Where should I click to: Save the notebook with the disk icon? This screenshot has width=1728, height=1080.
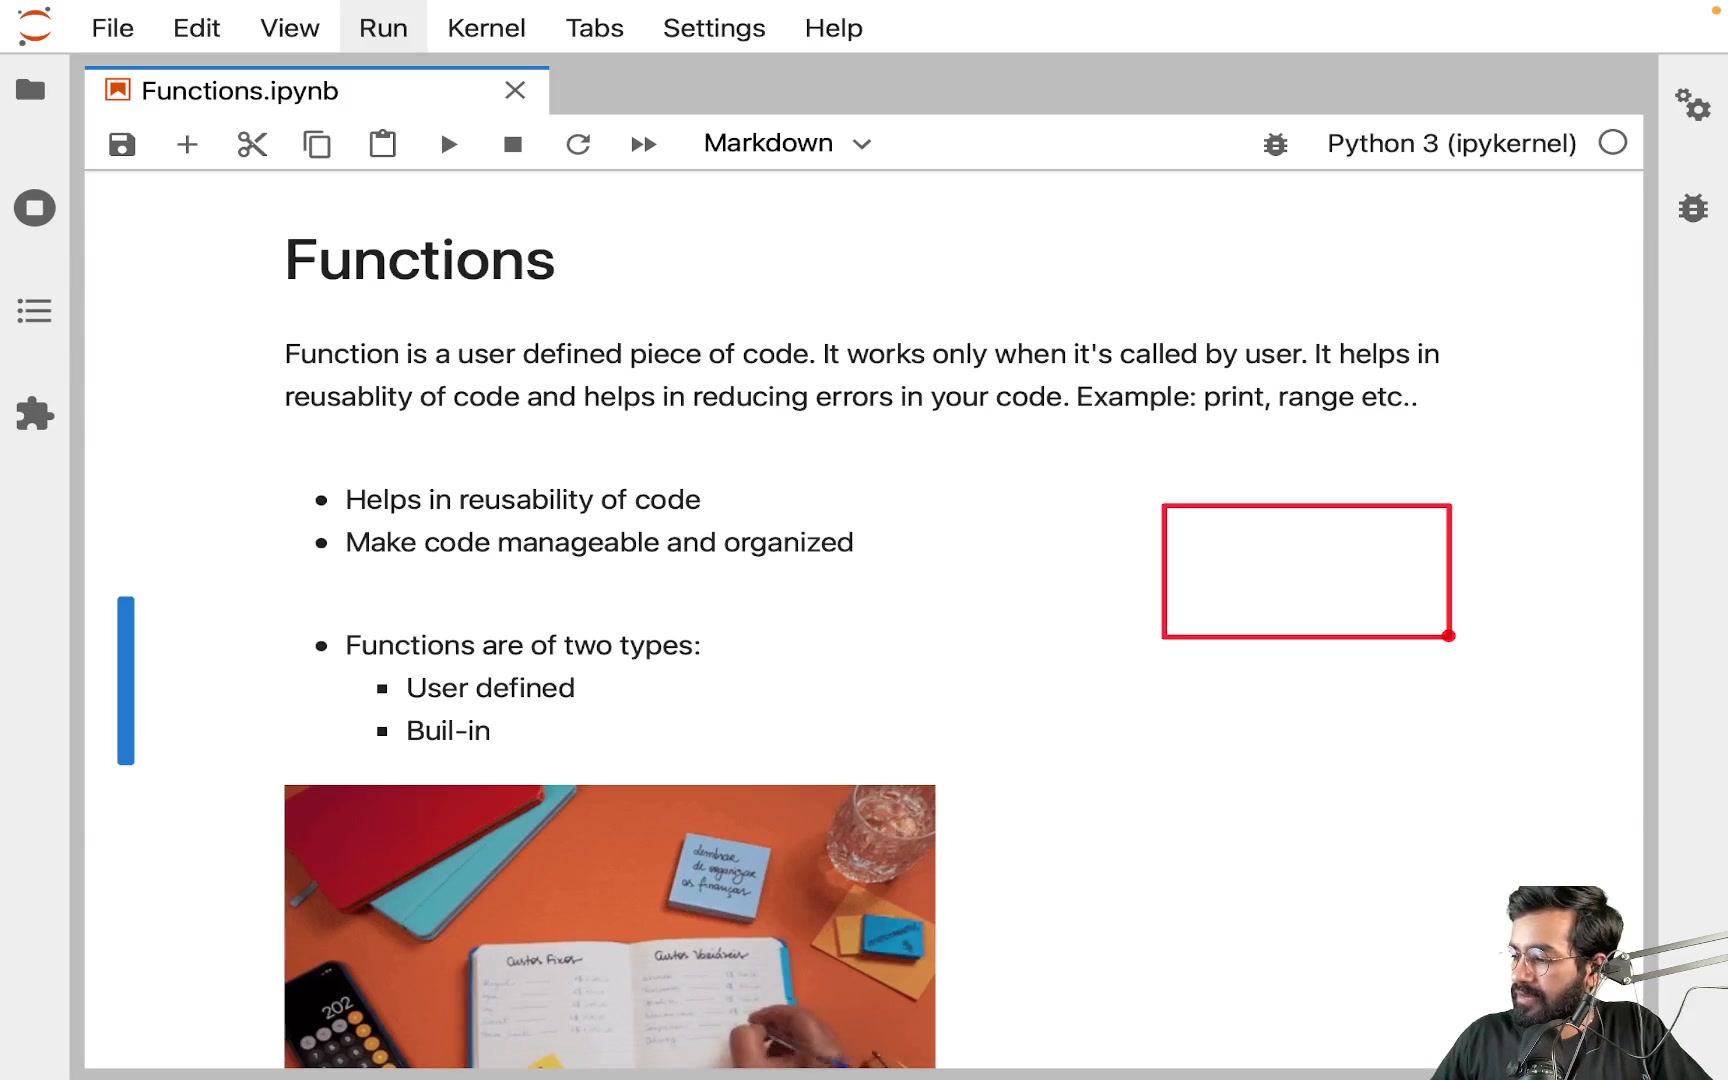coord(122,144)
